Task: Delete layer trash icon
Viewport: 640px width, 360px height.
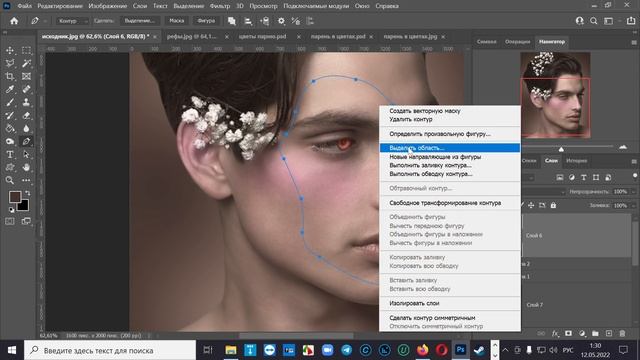Action: [x=622, y=333]
